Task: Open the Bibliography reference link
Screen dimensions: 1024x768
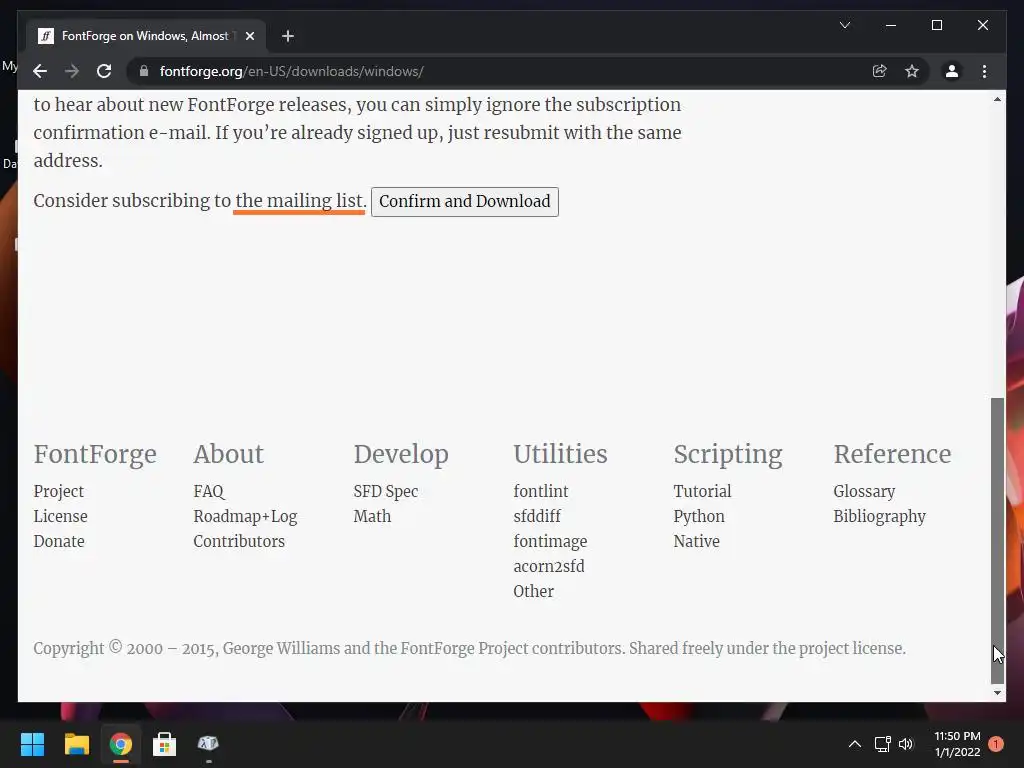Action: [x=880, y=517]
